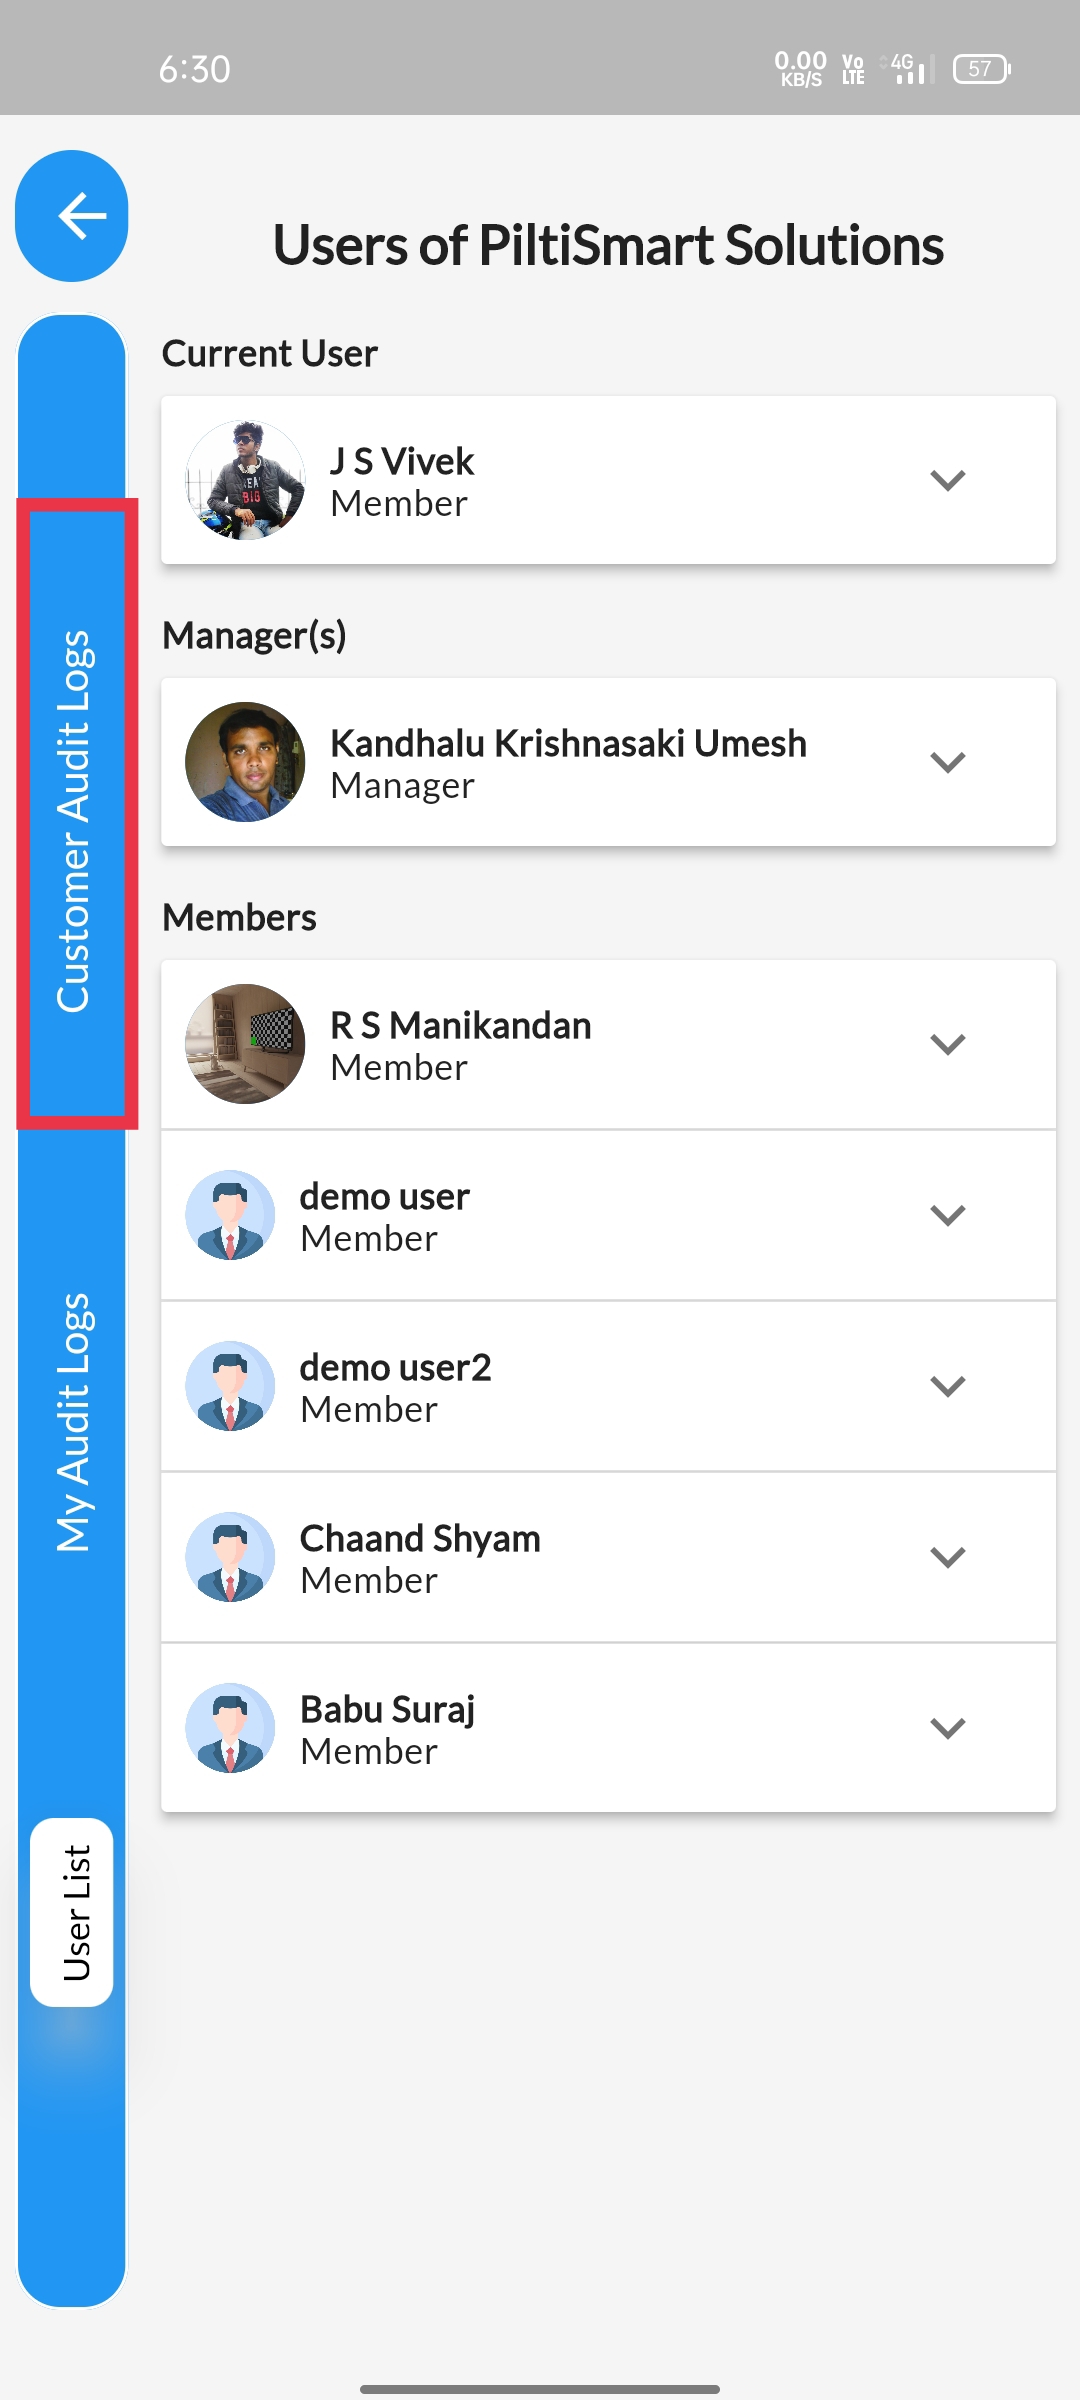Tap demo user2's default avatar icon
1080x2400 pixels.
[x=230, y=1386]
